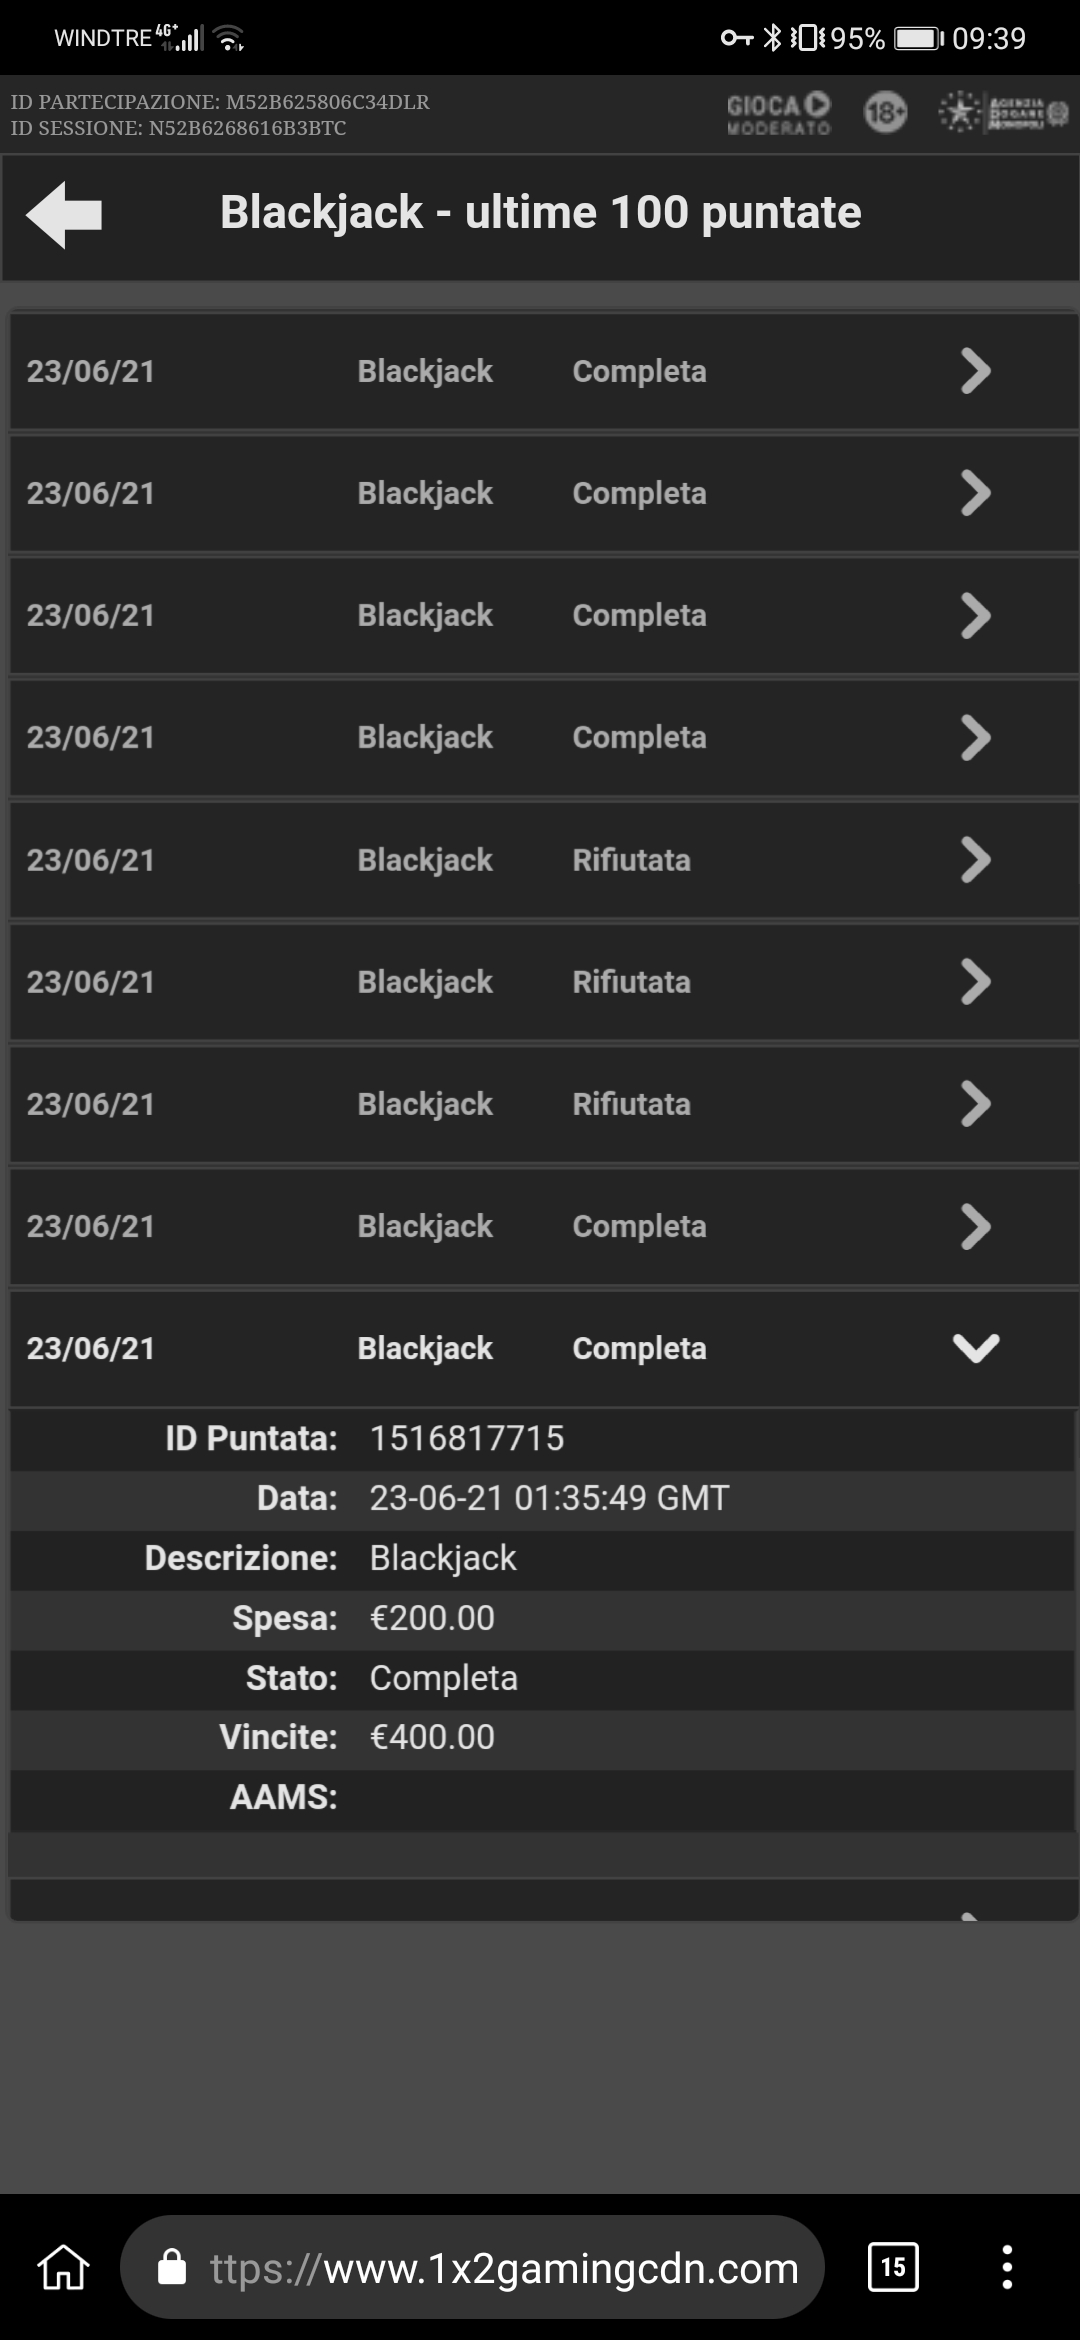The image size is (1080, 2340).
Task: Select the ID Puntata value 1516817715
Action: point(467,1438)
